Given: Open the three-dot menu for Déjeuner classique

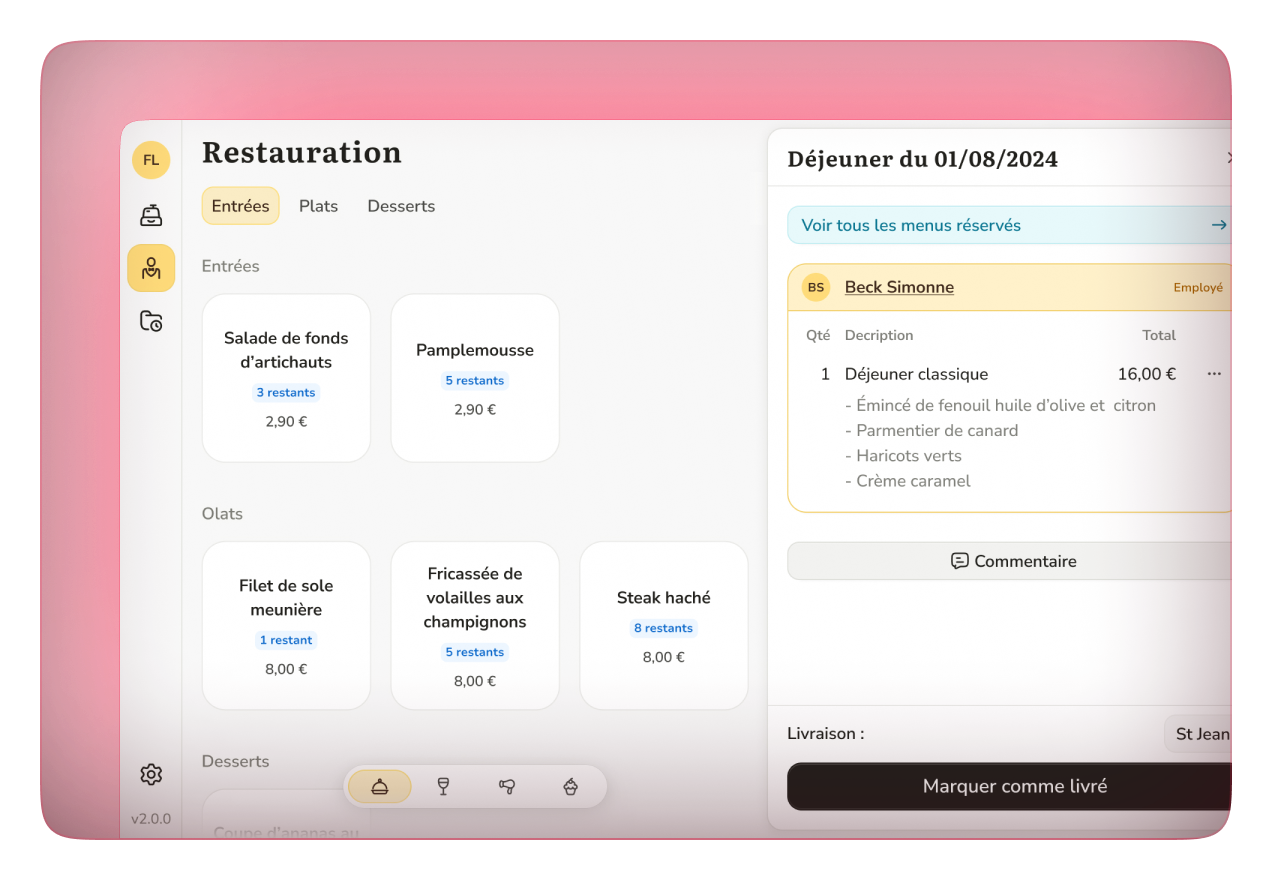Looking at the screenshot, I should coord(1214,374).
